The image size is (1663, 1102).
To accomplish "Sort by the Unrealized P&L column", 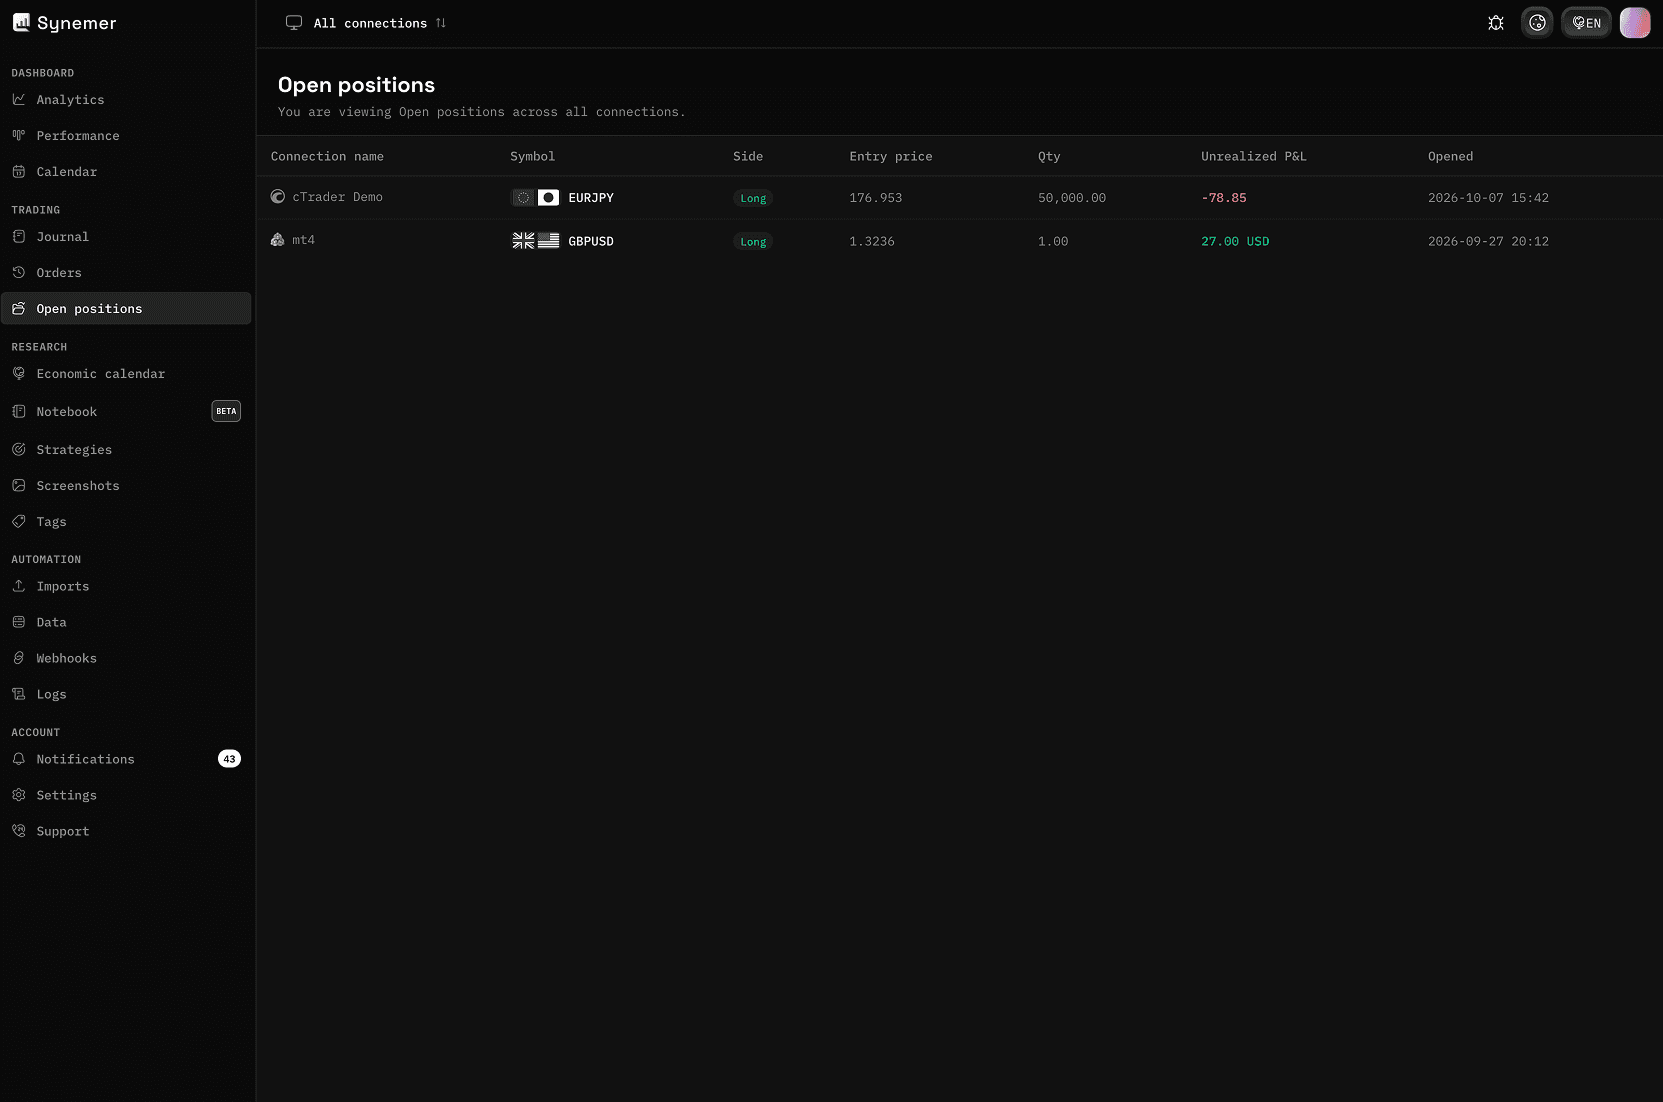I will [1254, 157].
